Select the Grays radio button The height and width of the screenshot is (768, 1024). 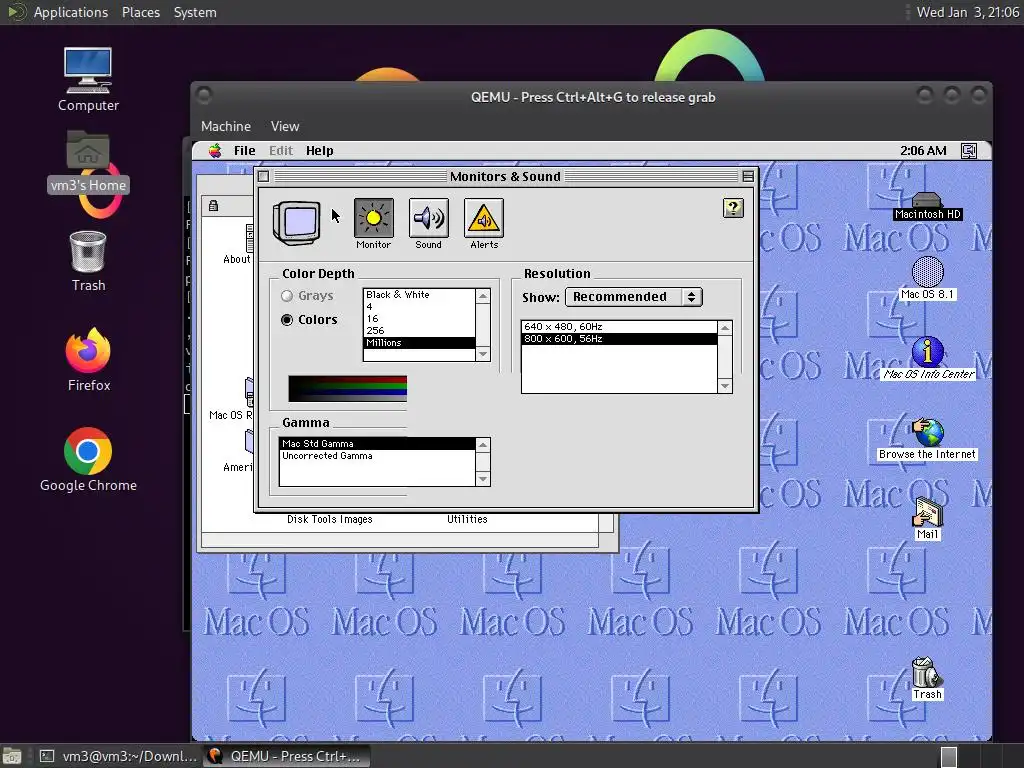[287, 296]
